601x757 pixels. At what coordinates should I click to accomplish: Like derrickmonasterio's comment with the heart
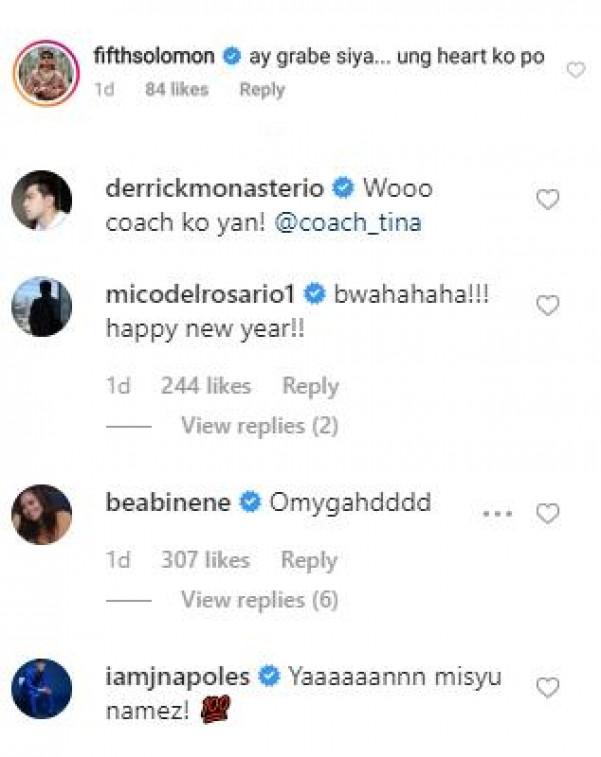547,200
